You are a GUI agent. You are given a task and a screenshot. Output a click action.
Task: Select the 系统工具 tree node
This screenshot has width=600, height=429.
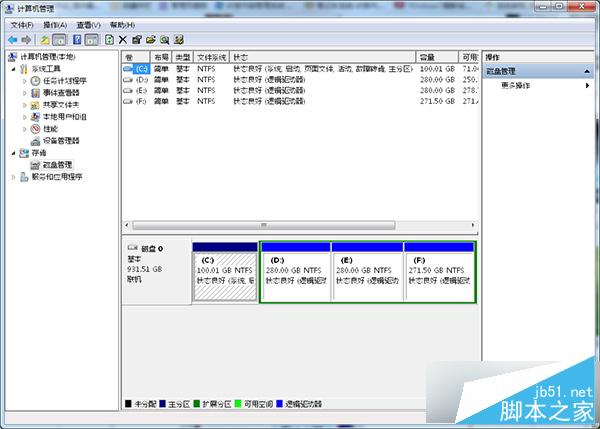click(46, 69)
